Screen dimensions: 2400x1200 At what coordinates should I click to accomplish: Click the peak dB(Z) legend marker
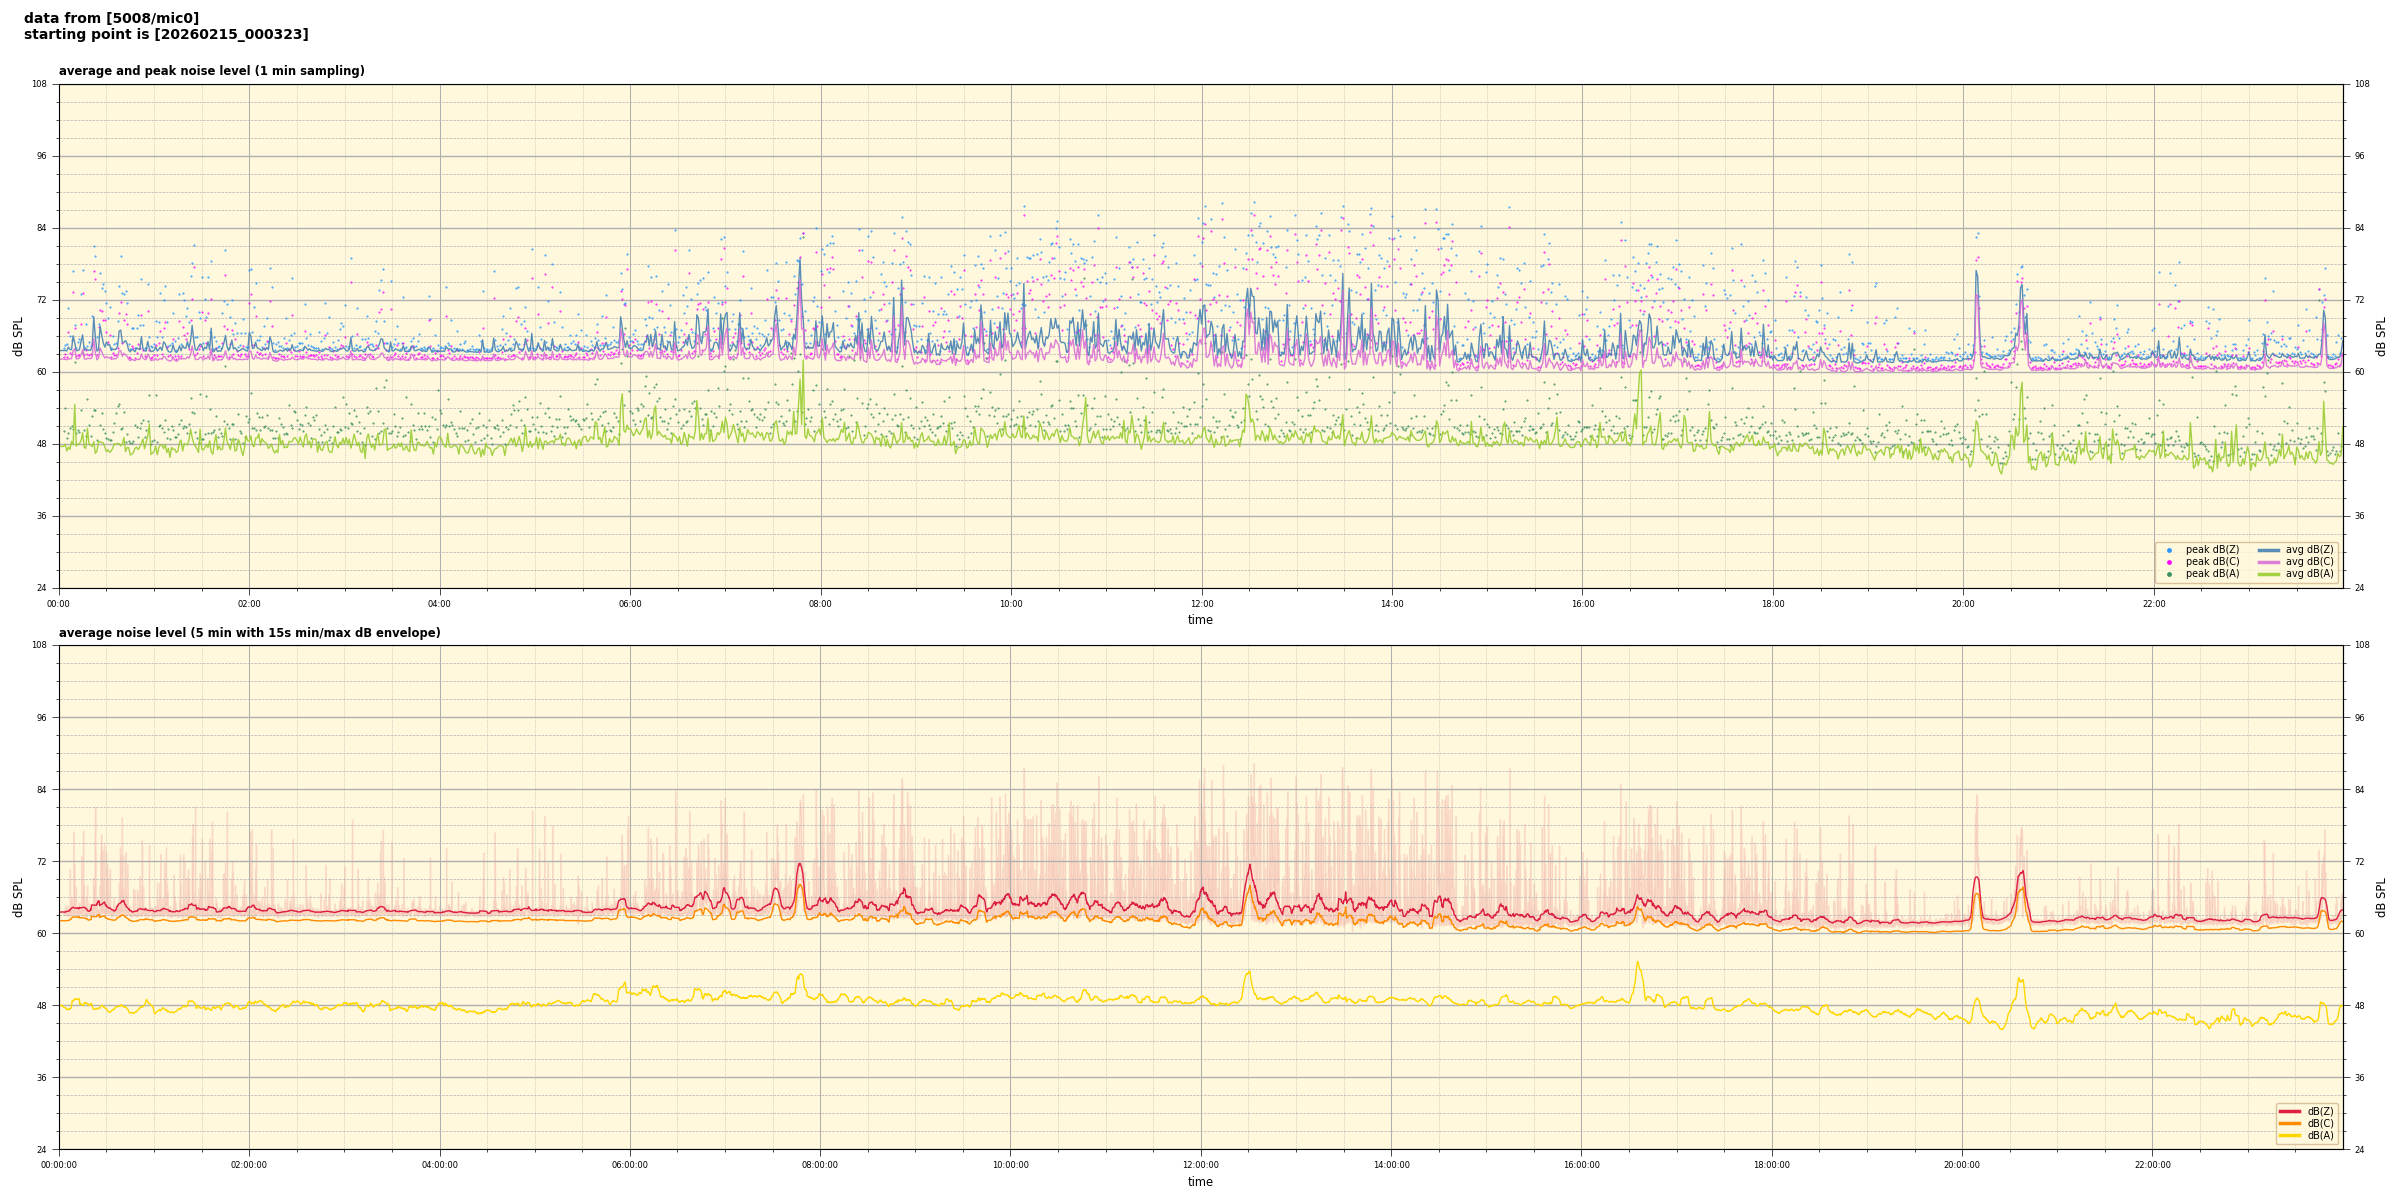click(2169, 550)
